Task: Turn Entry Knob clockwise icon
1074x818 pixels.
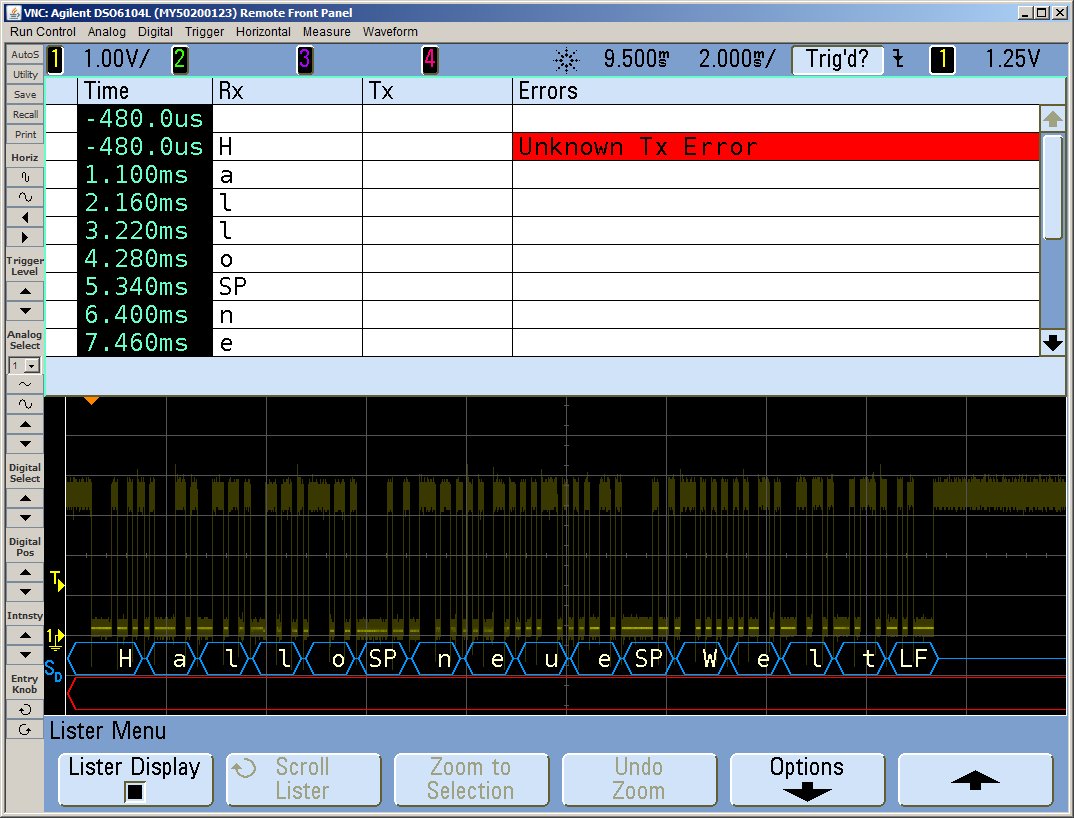Action: click(25, 730)
